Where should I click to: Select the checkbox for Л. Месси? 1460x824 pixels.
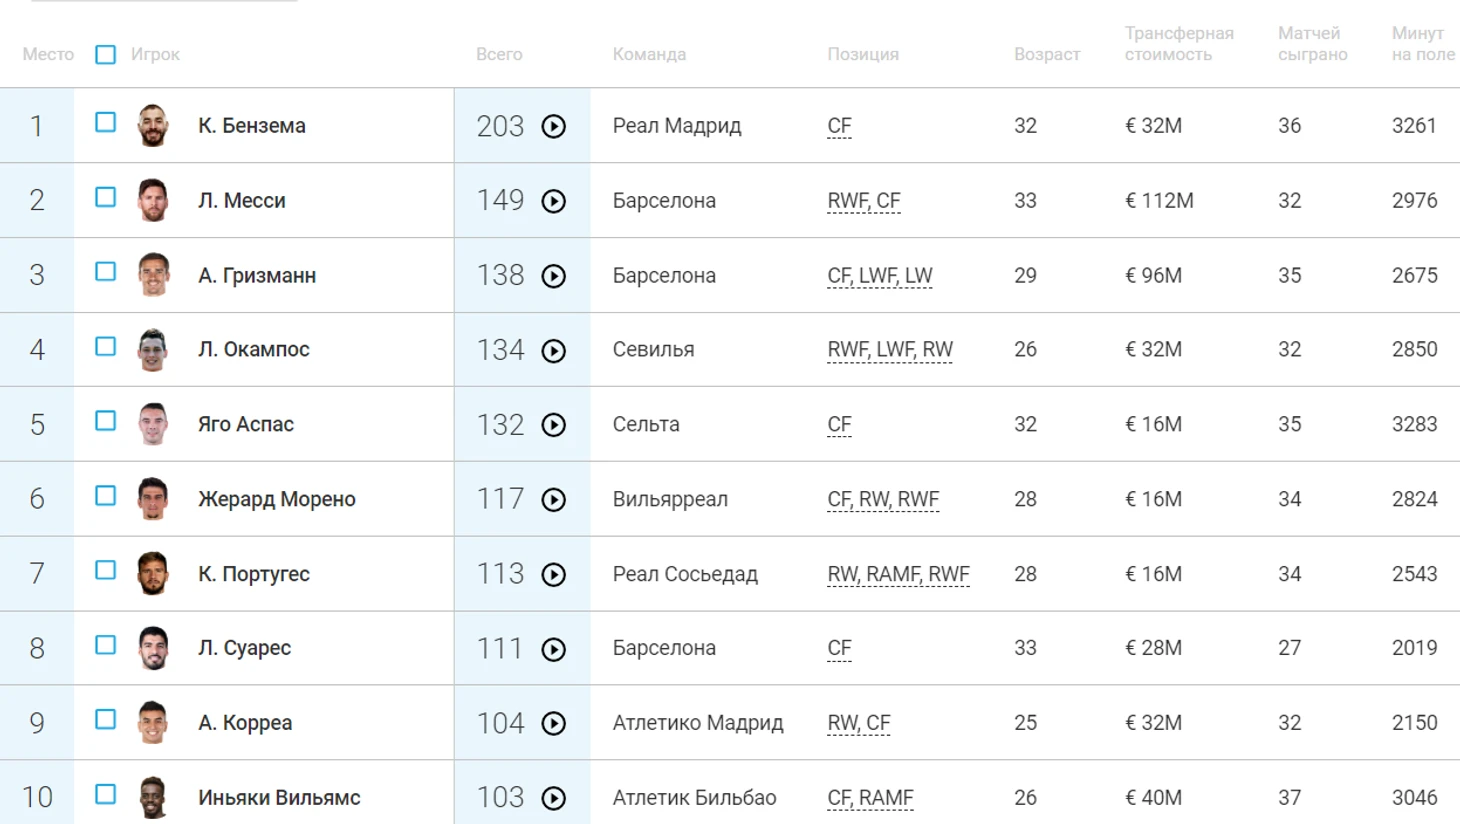[105, 197]
